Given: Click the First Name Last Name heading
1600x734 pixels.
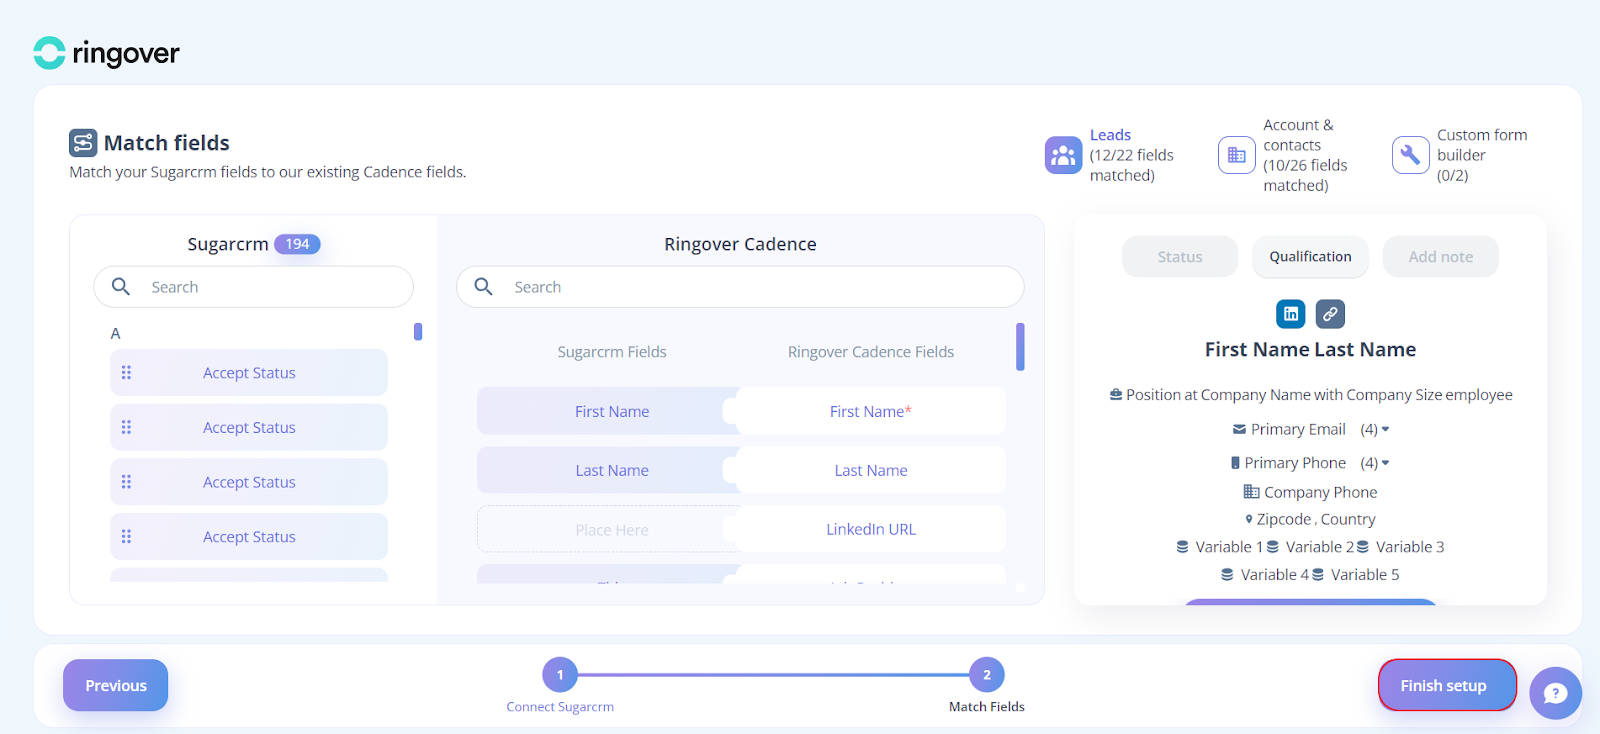Looking at the screenshot, I should 1310,349.
